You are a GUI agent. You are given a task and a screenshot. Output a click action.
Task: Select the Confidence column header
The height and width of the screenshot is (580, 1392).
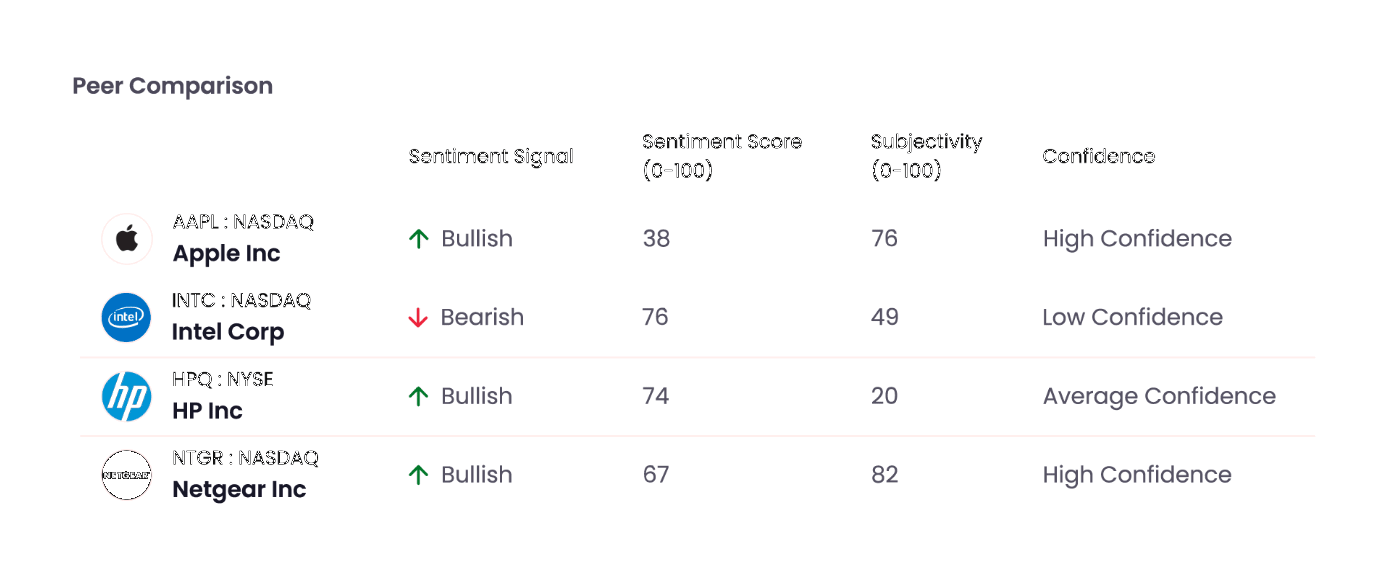(x=1098, y=157)
